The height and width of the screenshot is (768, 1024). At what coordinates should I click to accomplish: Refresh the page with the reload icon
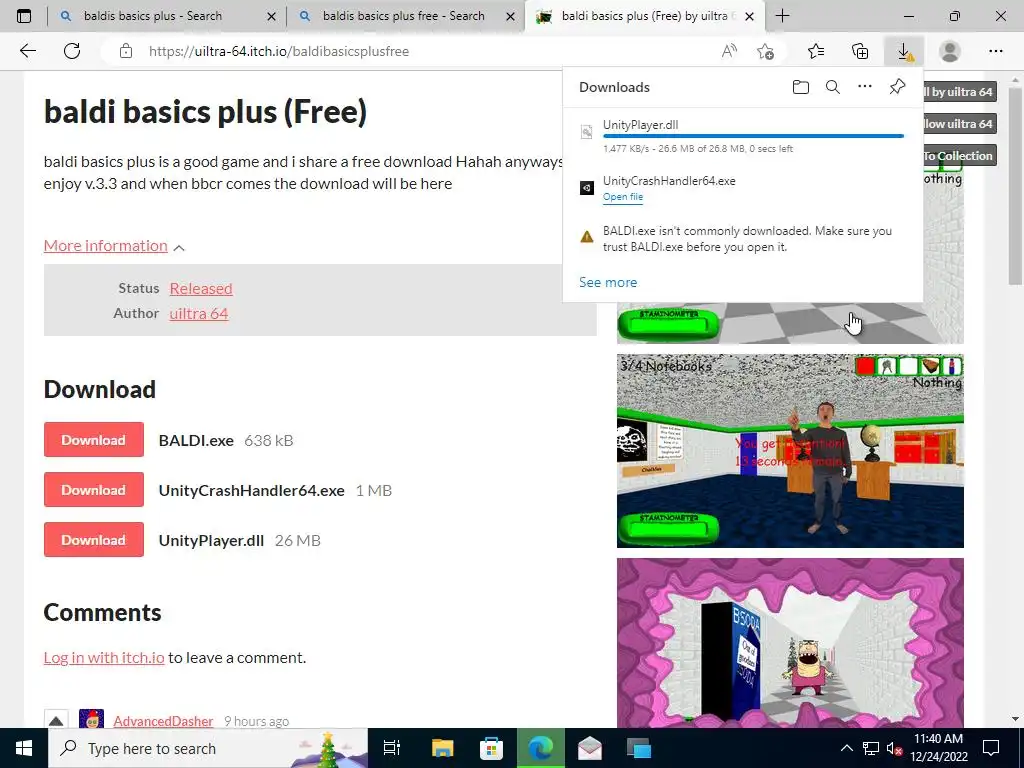72,51
